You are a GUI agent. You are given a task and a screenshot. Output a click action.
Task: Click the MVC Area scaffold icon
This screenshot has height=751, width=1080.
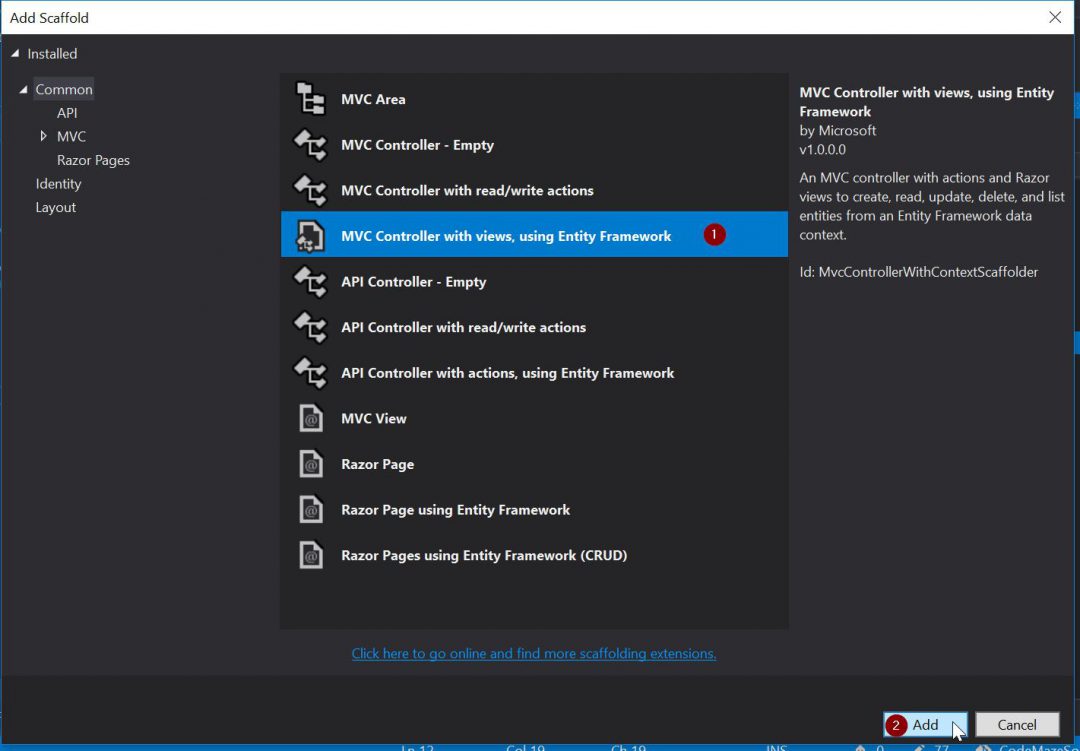pos(311,100)
